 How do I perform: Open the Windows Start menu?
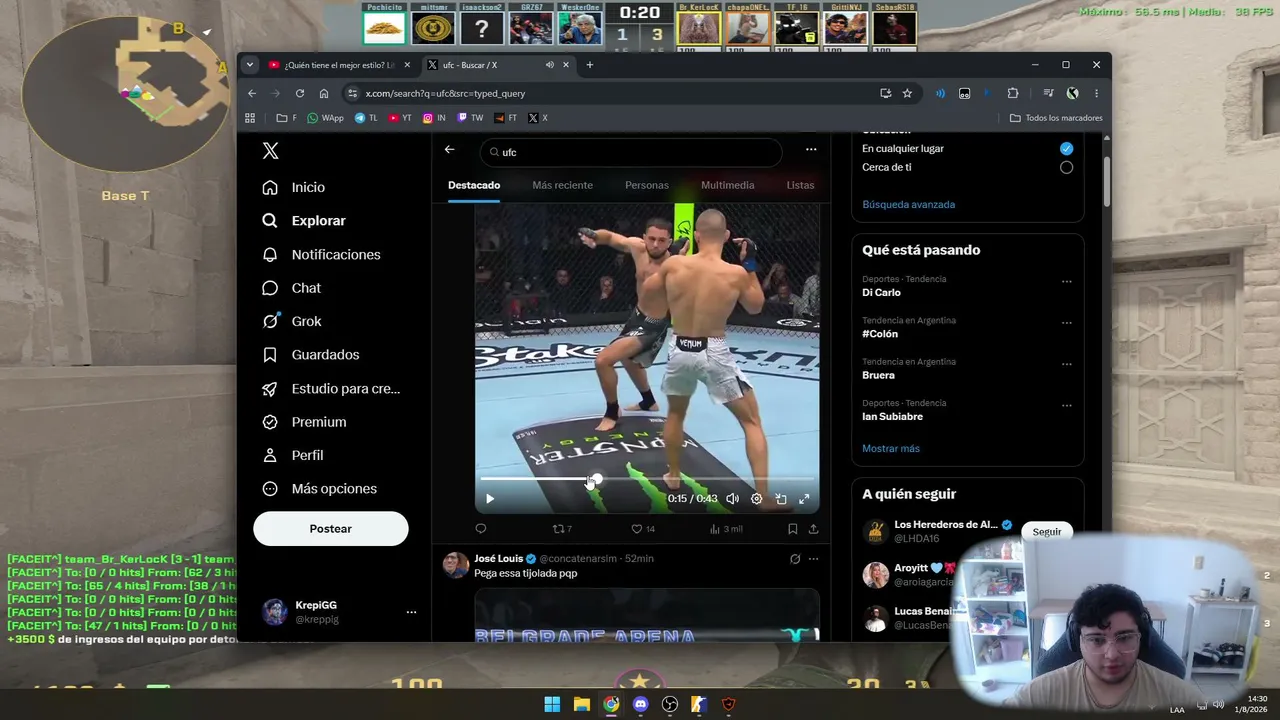coord(552,704)
